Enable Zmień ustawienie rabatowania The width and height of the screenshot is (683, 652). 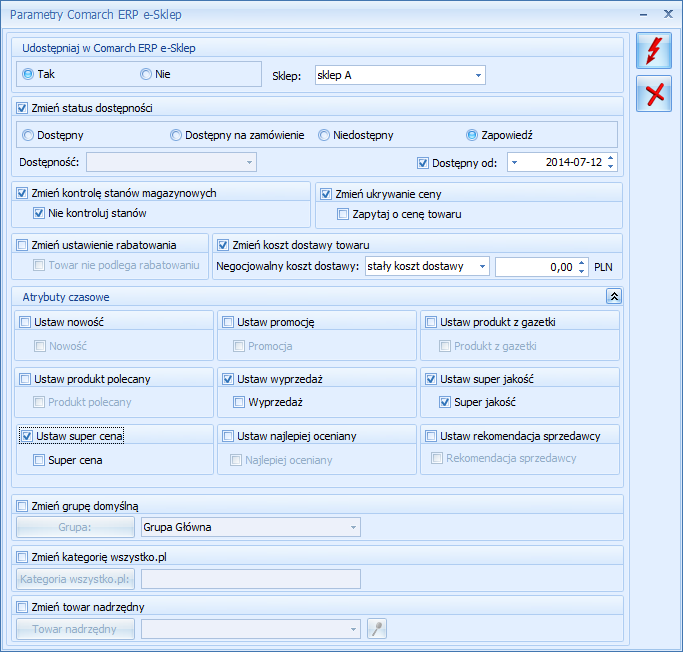tap(22, 245)
